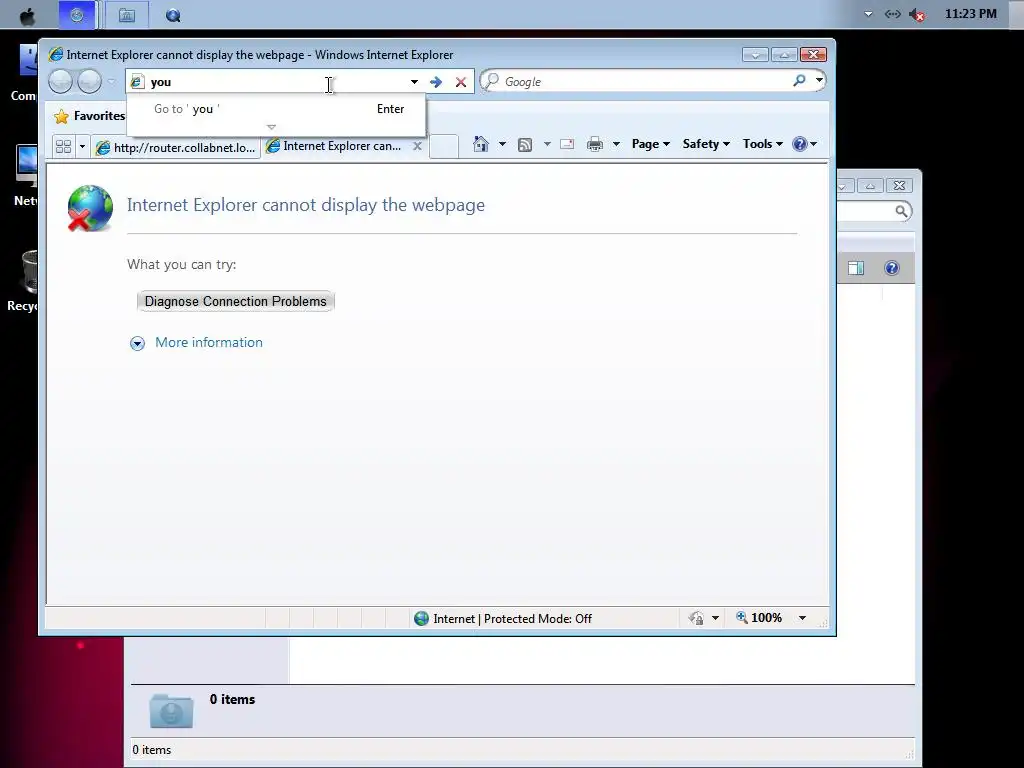Switch to router.collabnet tab
The width and height of the screenshot is (1024, 768).
(176, 147)
